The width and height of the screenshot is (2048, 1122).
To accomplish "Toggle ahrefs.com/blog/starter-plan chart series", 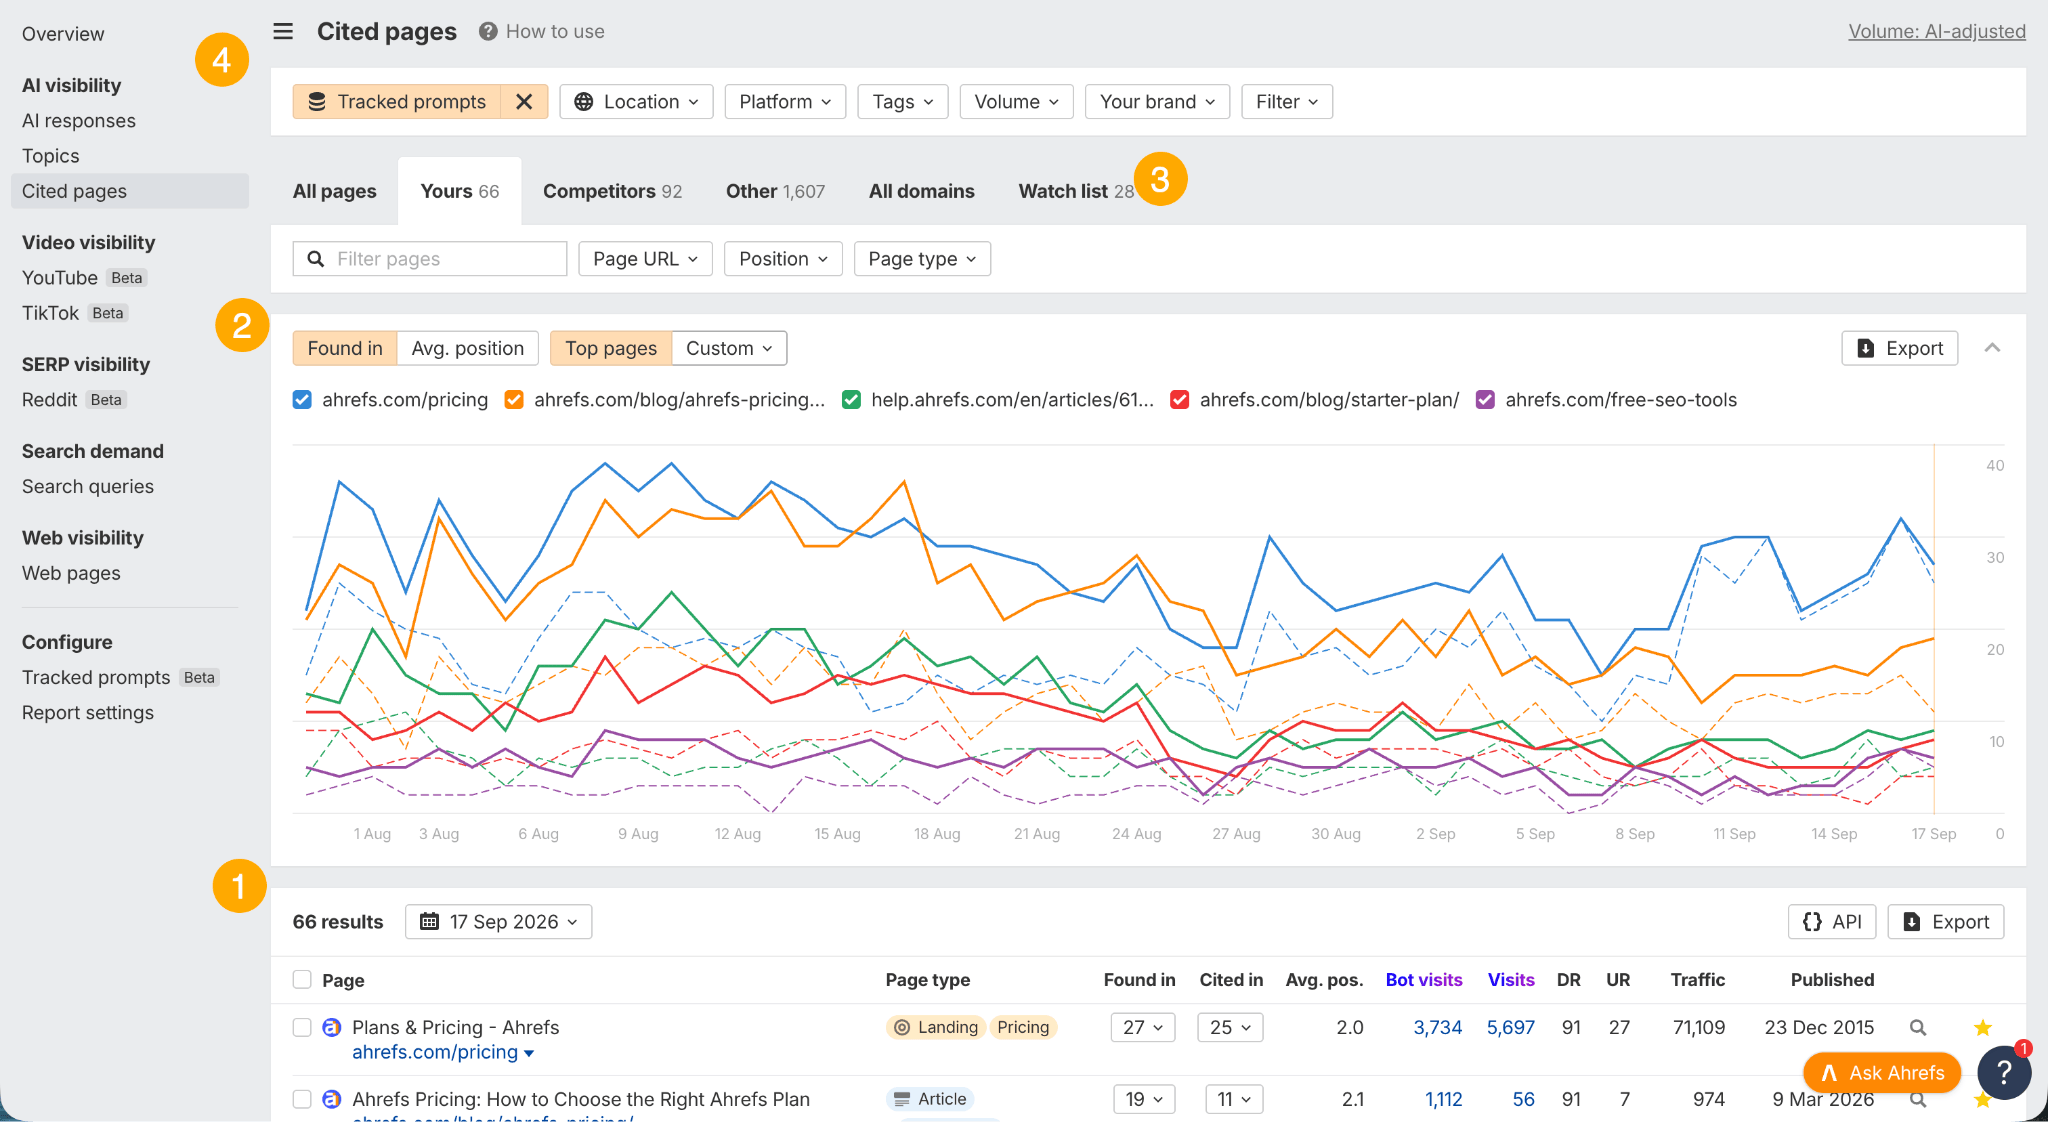I will (1180, 400).
